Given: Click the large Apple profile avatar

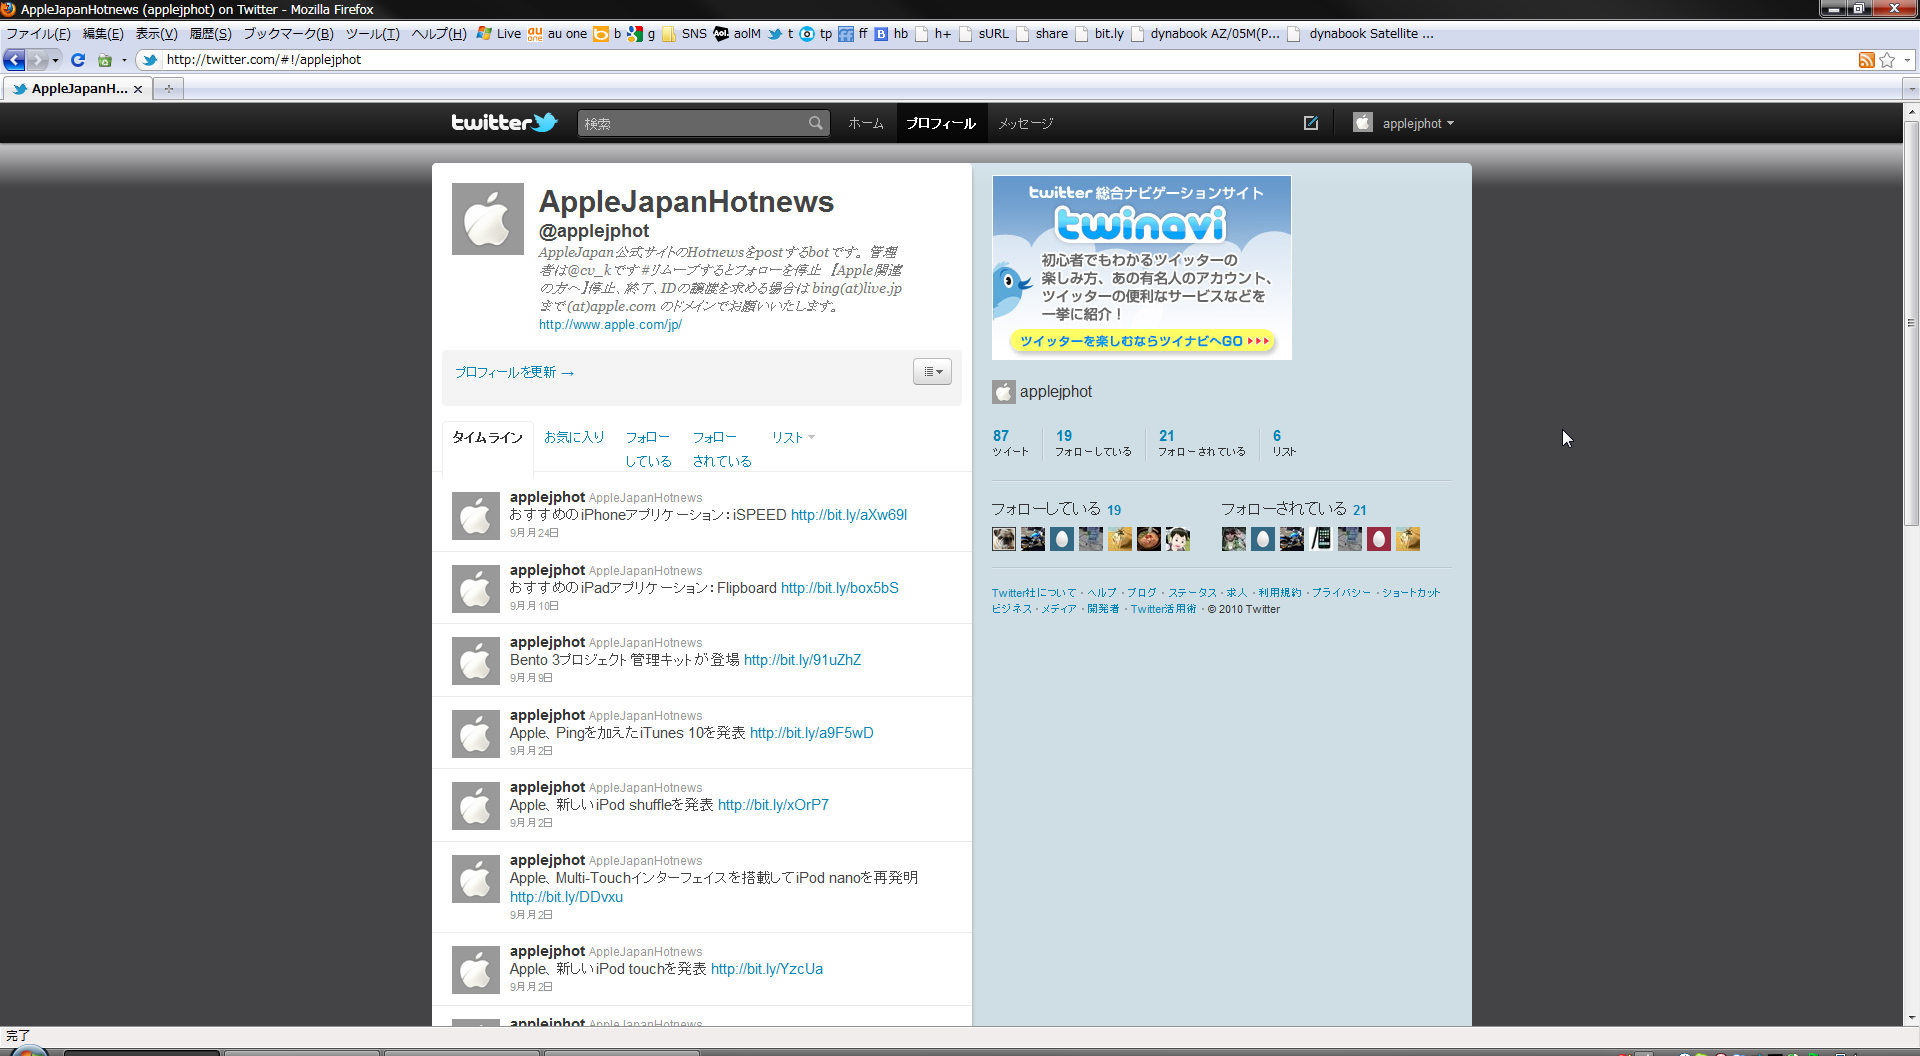Looking at the screenshot, I should click(487, 219).
